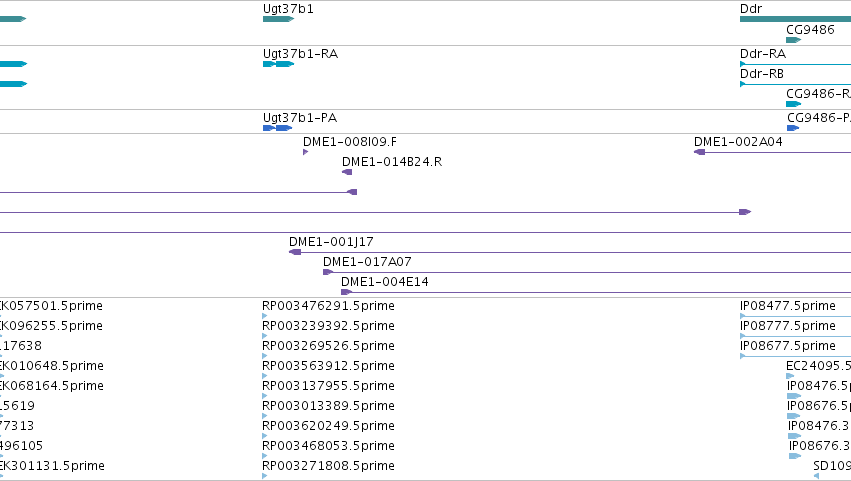The image size is (851, 481).
Task: Select the IP08677.5prime EST glyph line
Action: [795, 356]
